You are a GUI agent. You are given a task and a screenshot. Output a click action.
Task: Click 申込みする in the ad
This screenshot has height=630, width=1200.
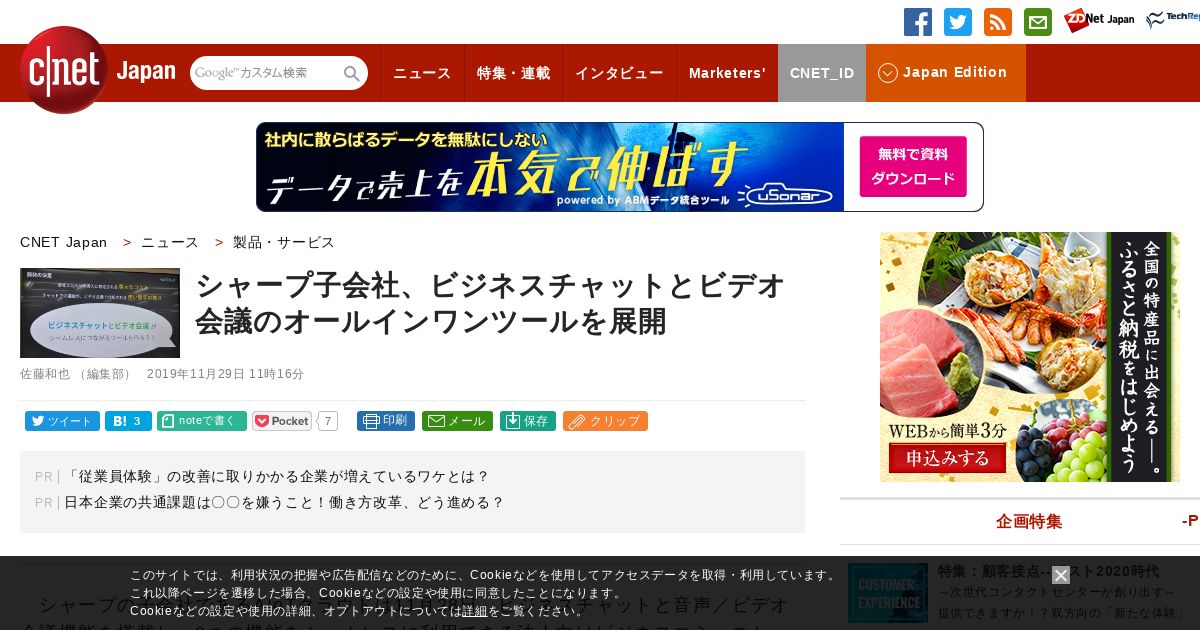(x=948, y=459)
